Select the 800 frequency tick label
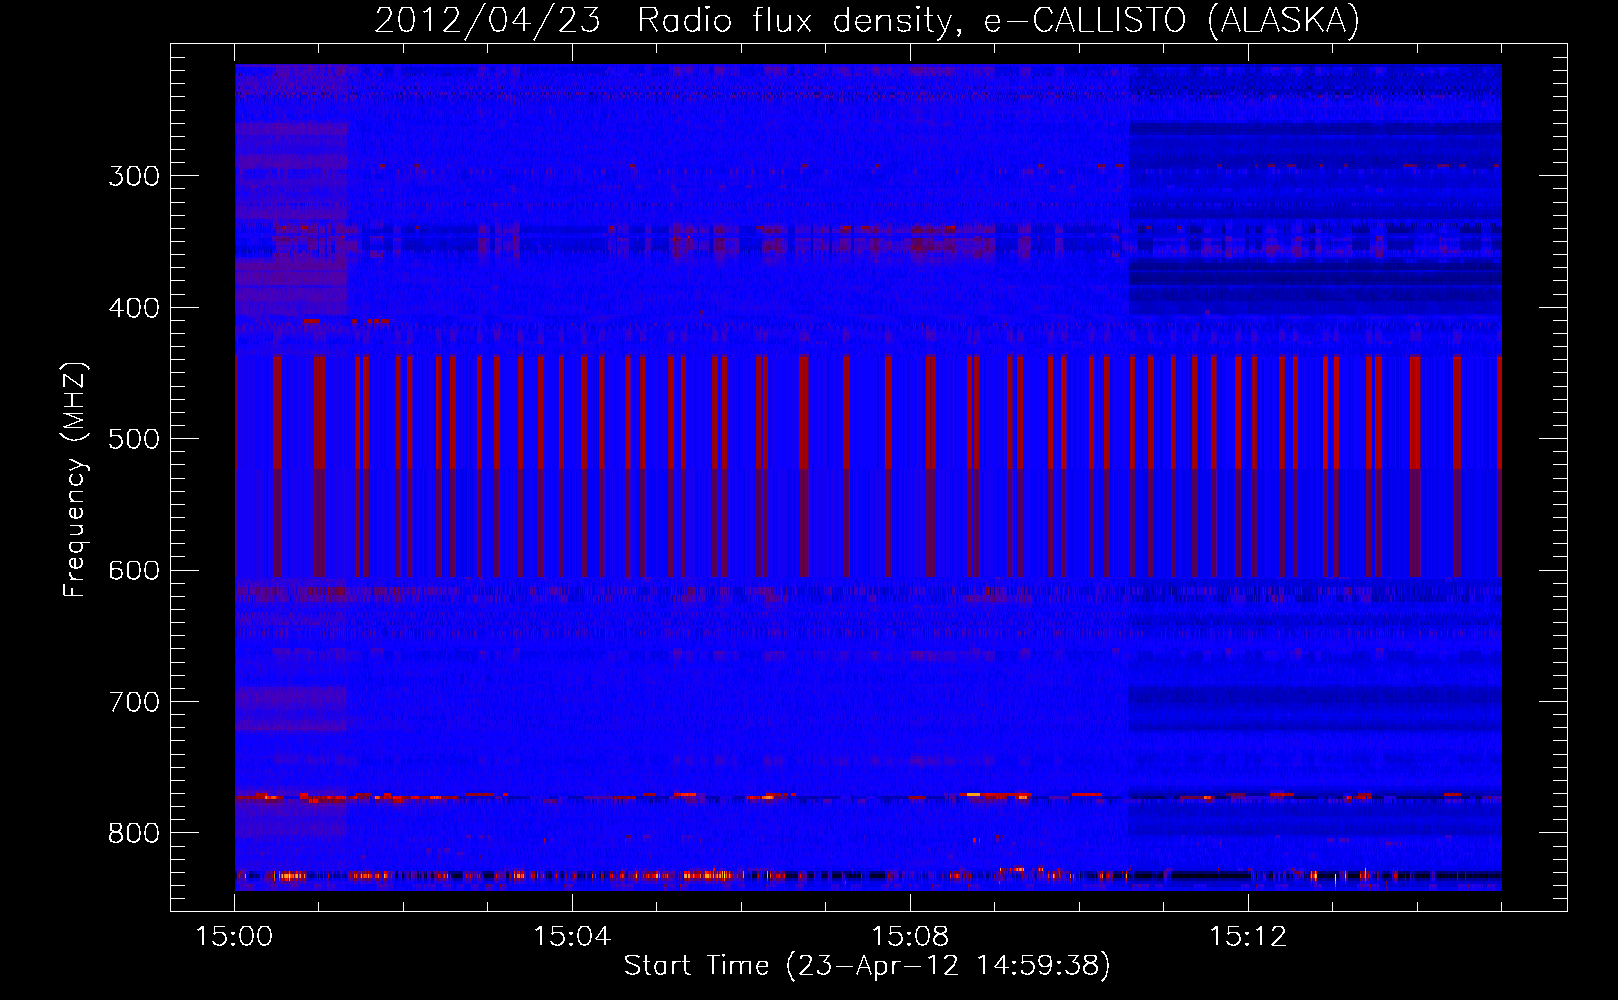This screenshot has width=1618, height=1000. pos(134,833)
